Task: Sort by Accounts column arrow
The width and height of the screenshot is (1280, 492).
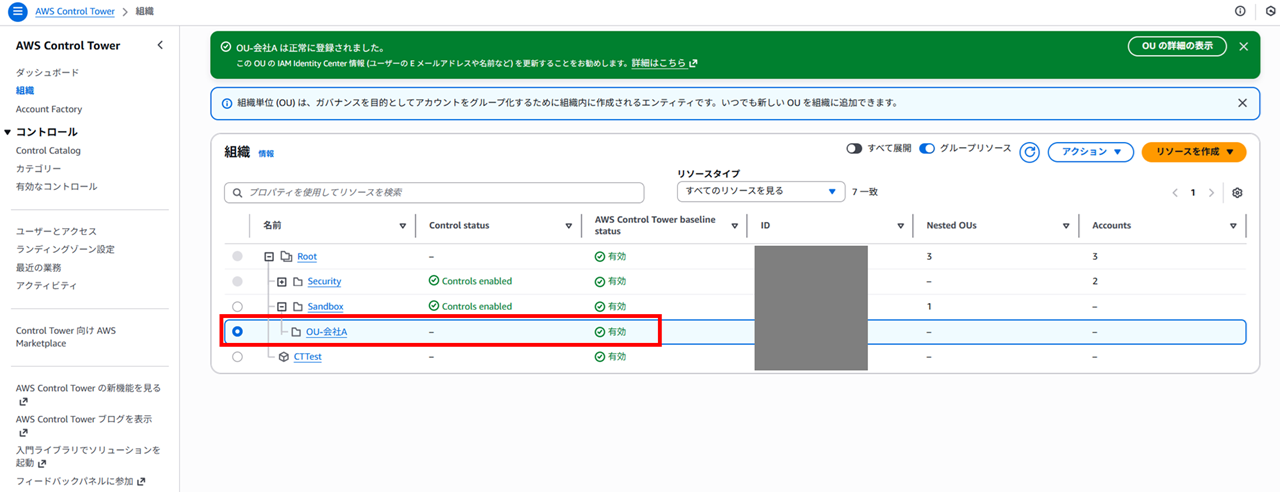Action: pos(1233,226)
